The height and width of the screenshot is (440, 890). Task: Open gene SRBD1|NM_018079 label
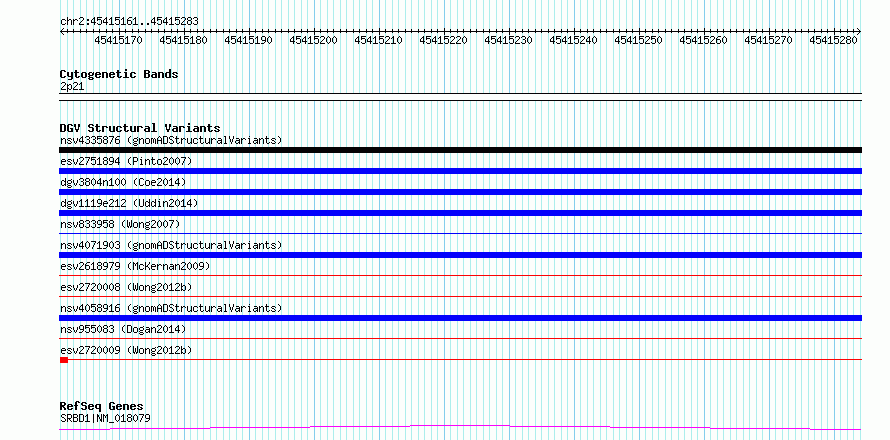[105, 419]
